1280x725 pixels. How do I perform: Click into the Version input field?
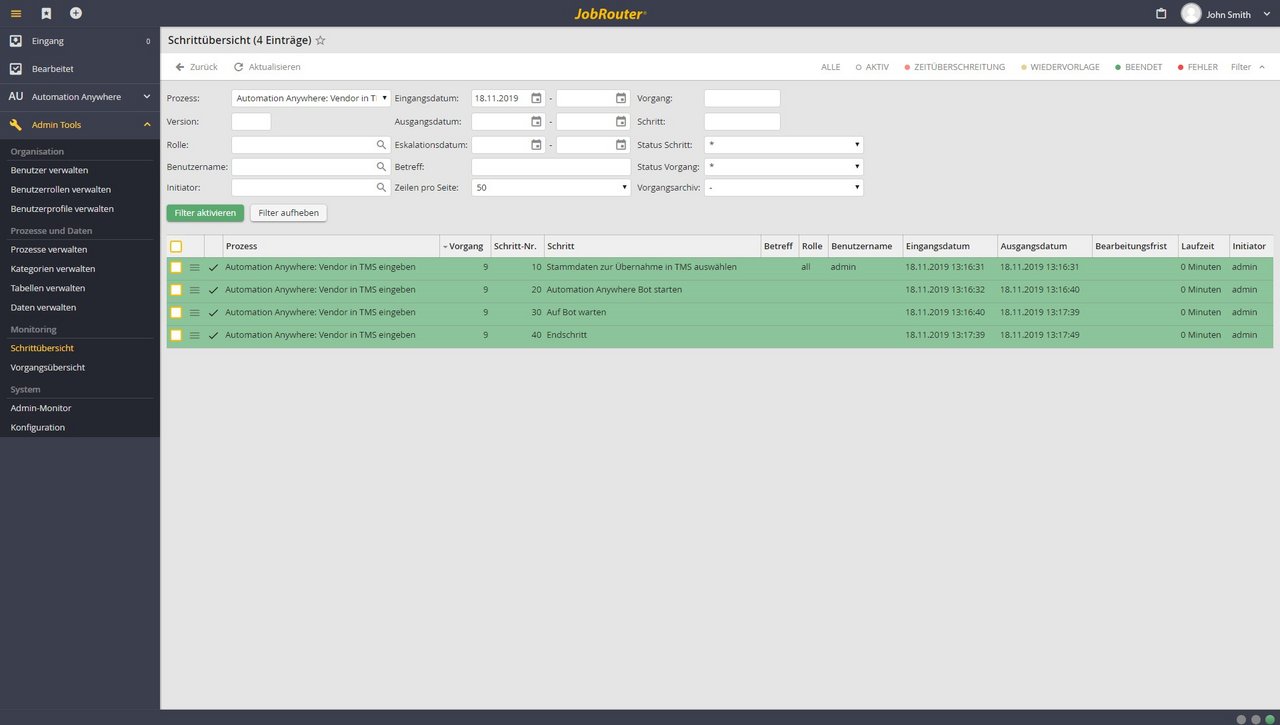(251, 121)
